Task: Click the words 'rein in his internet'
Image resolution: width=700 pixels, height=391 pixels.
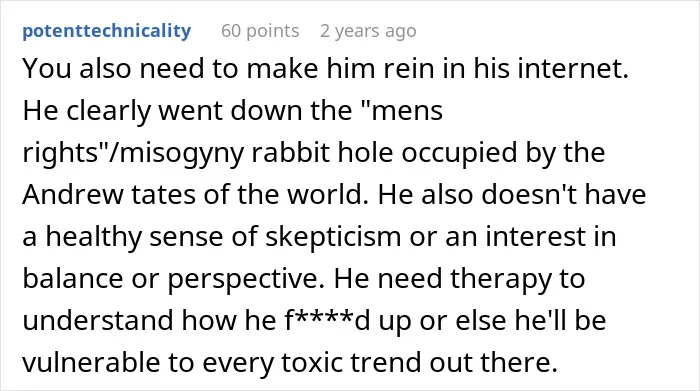Action: click(x=492, y=69)
